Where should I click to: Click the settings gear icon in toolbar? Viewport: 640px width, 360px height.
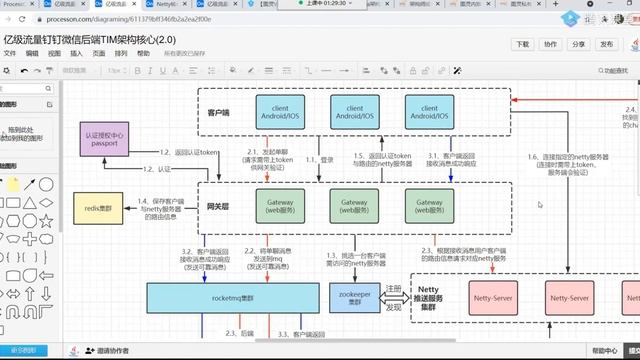pos(7,71)
